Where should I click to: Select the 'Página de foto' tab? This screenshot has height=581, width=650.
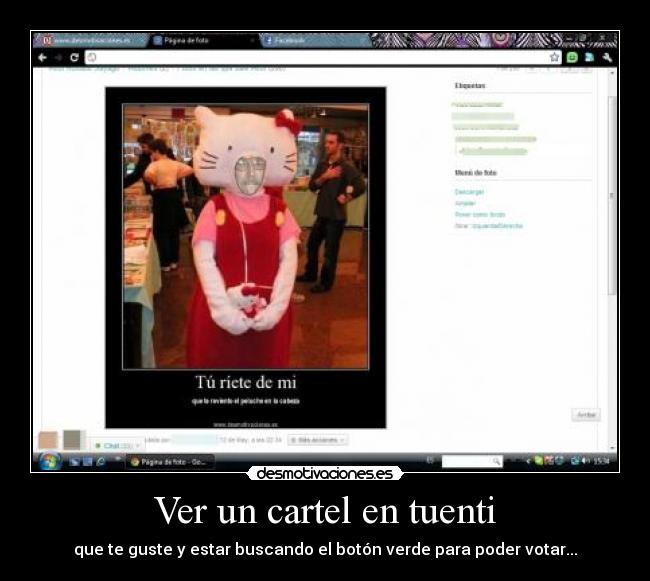pyautogui.click(x=202, y=40)
